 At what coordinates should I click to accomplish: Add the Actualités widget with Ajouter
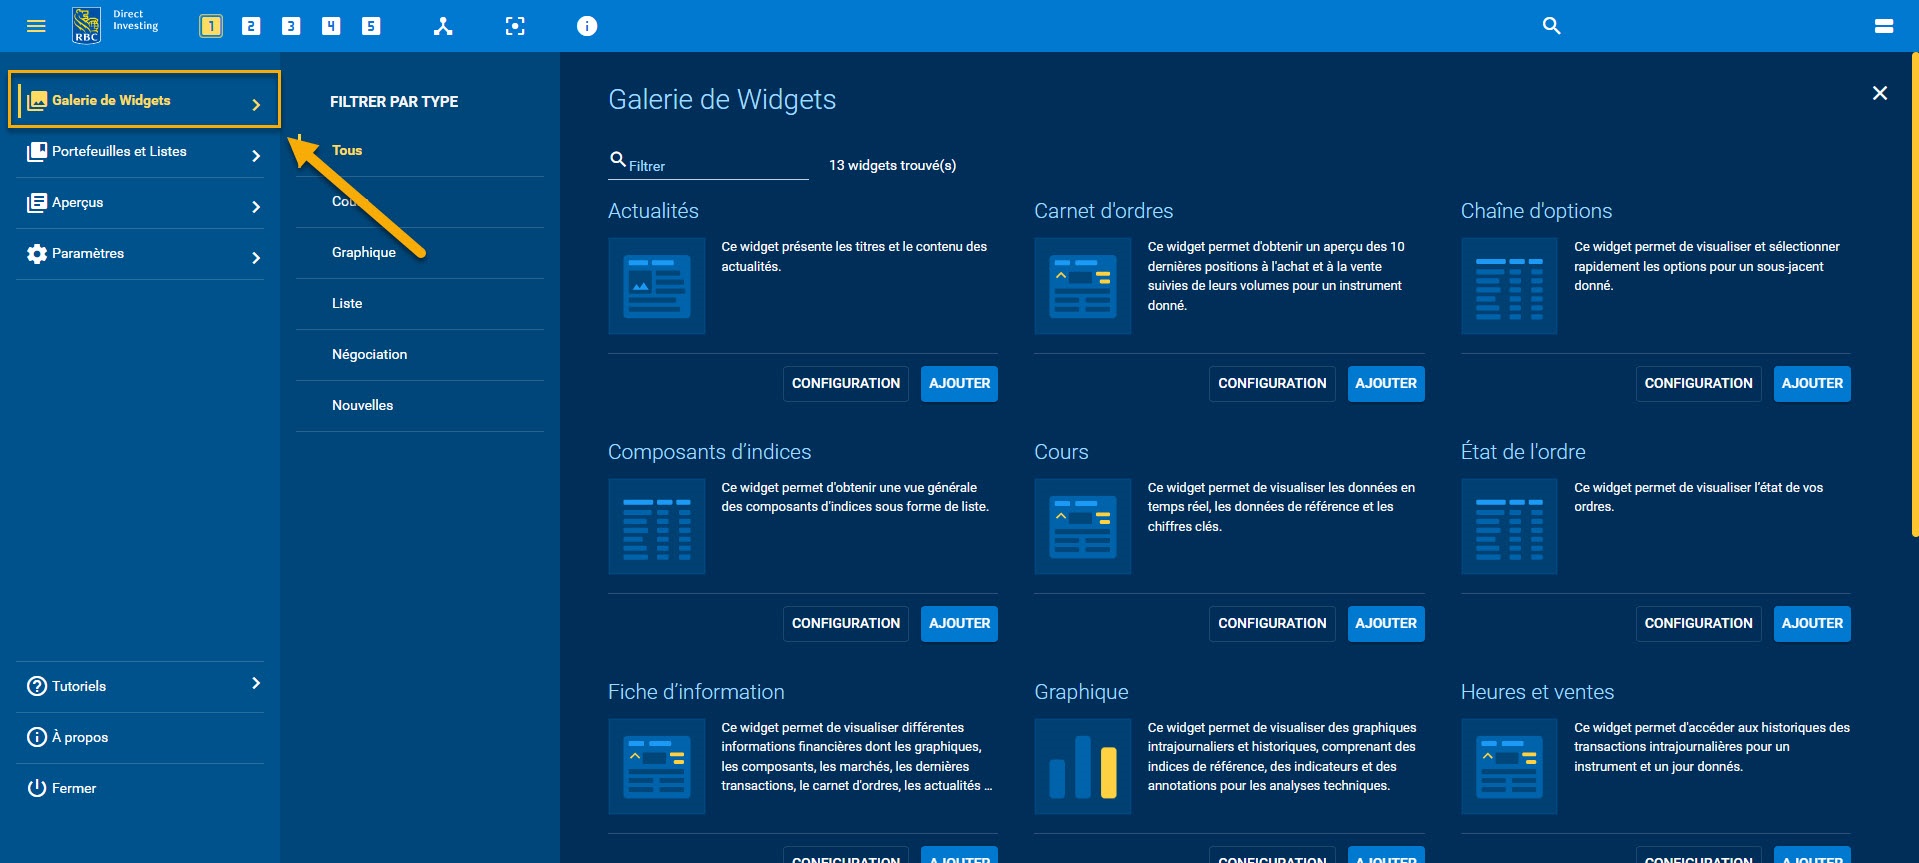959,384
